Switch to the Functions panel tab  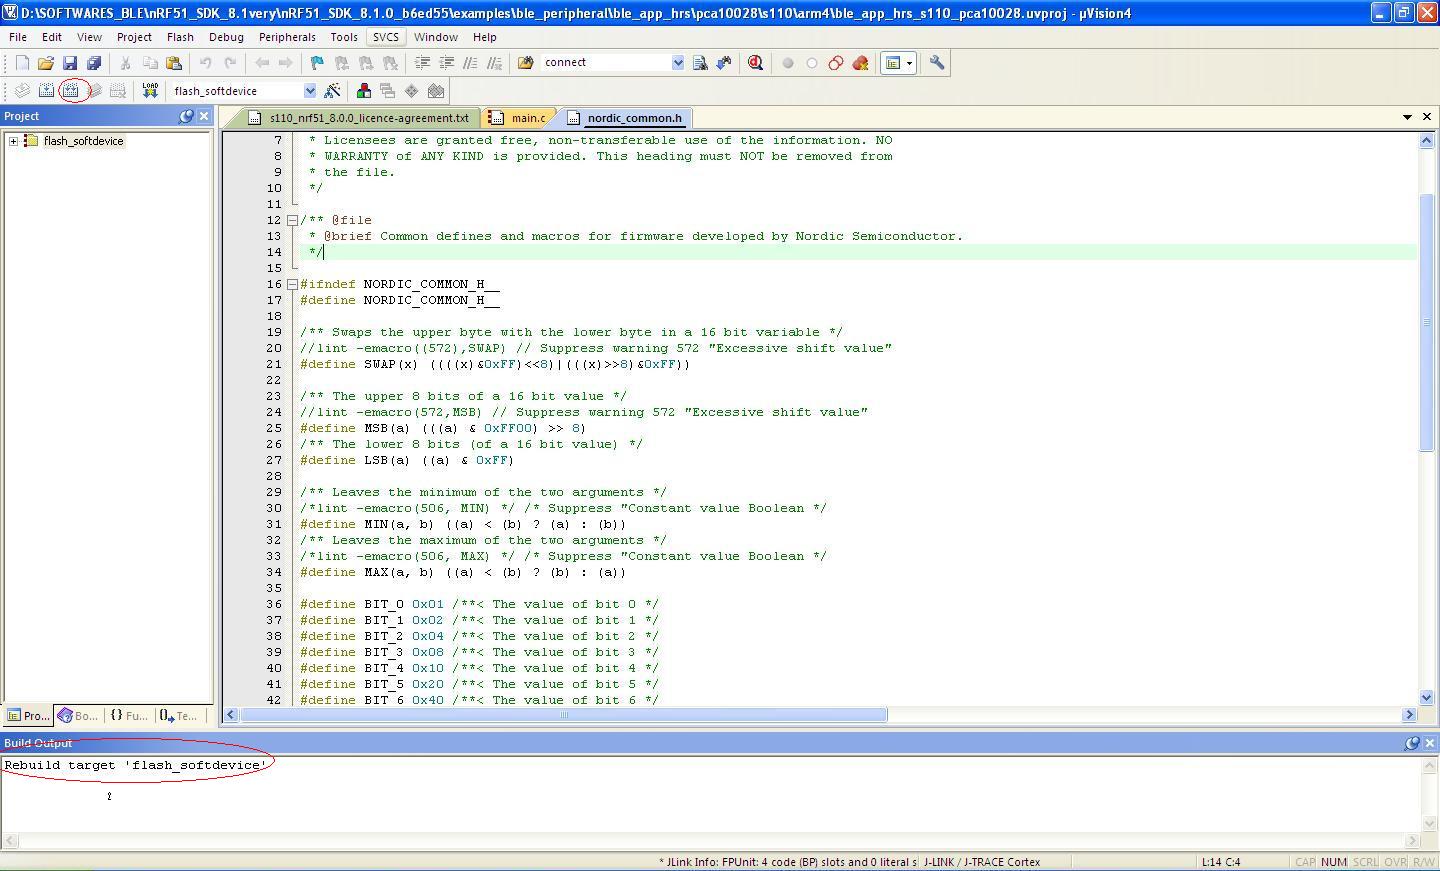tap(129, 716)
